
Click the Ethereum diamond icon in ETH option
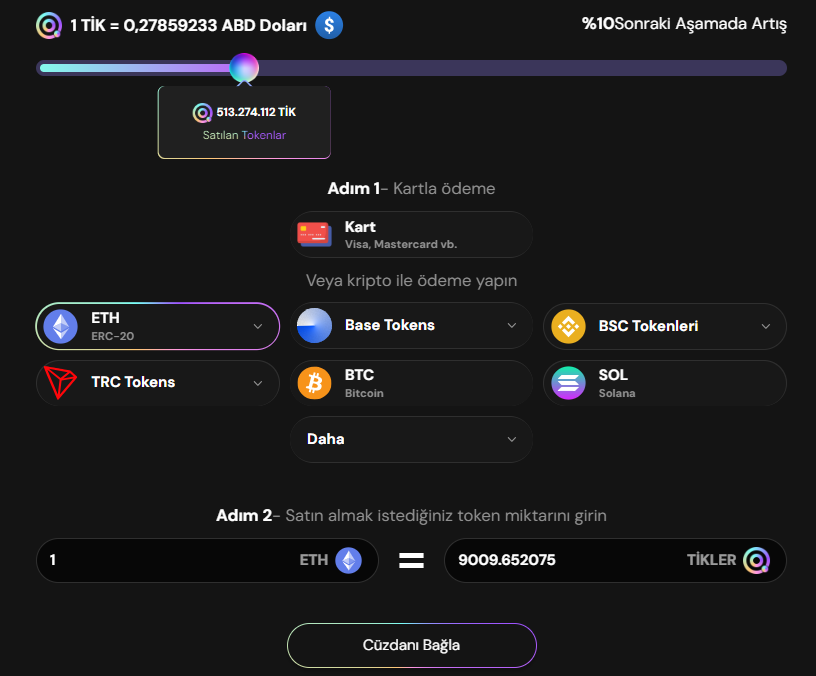[x=60, y=326]
